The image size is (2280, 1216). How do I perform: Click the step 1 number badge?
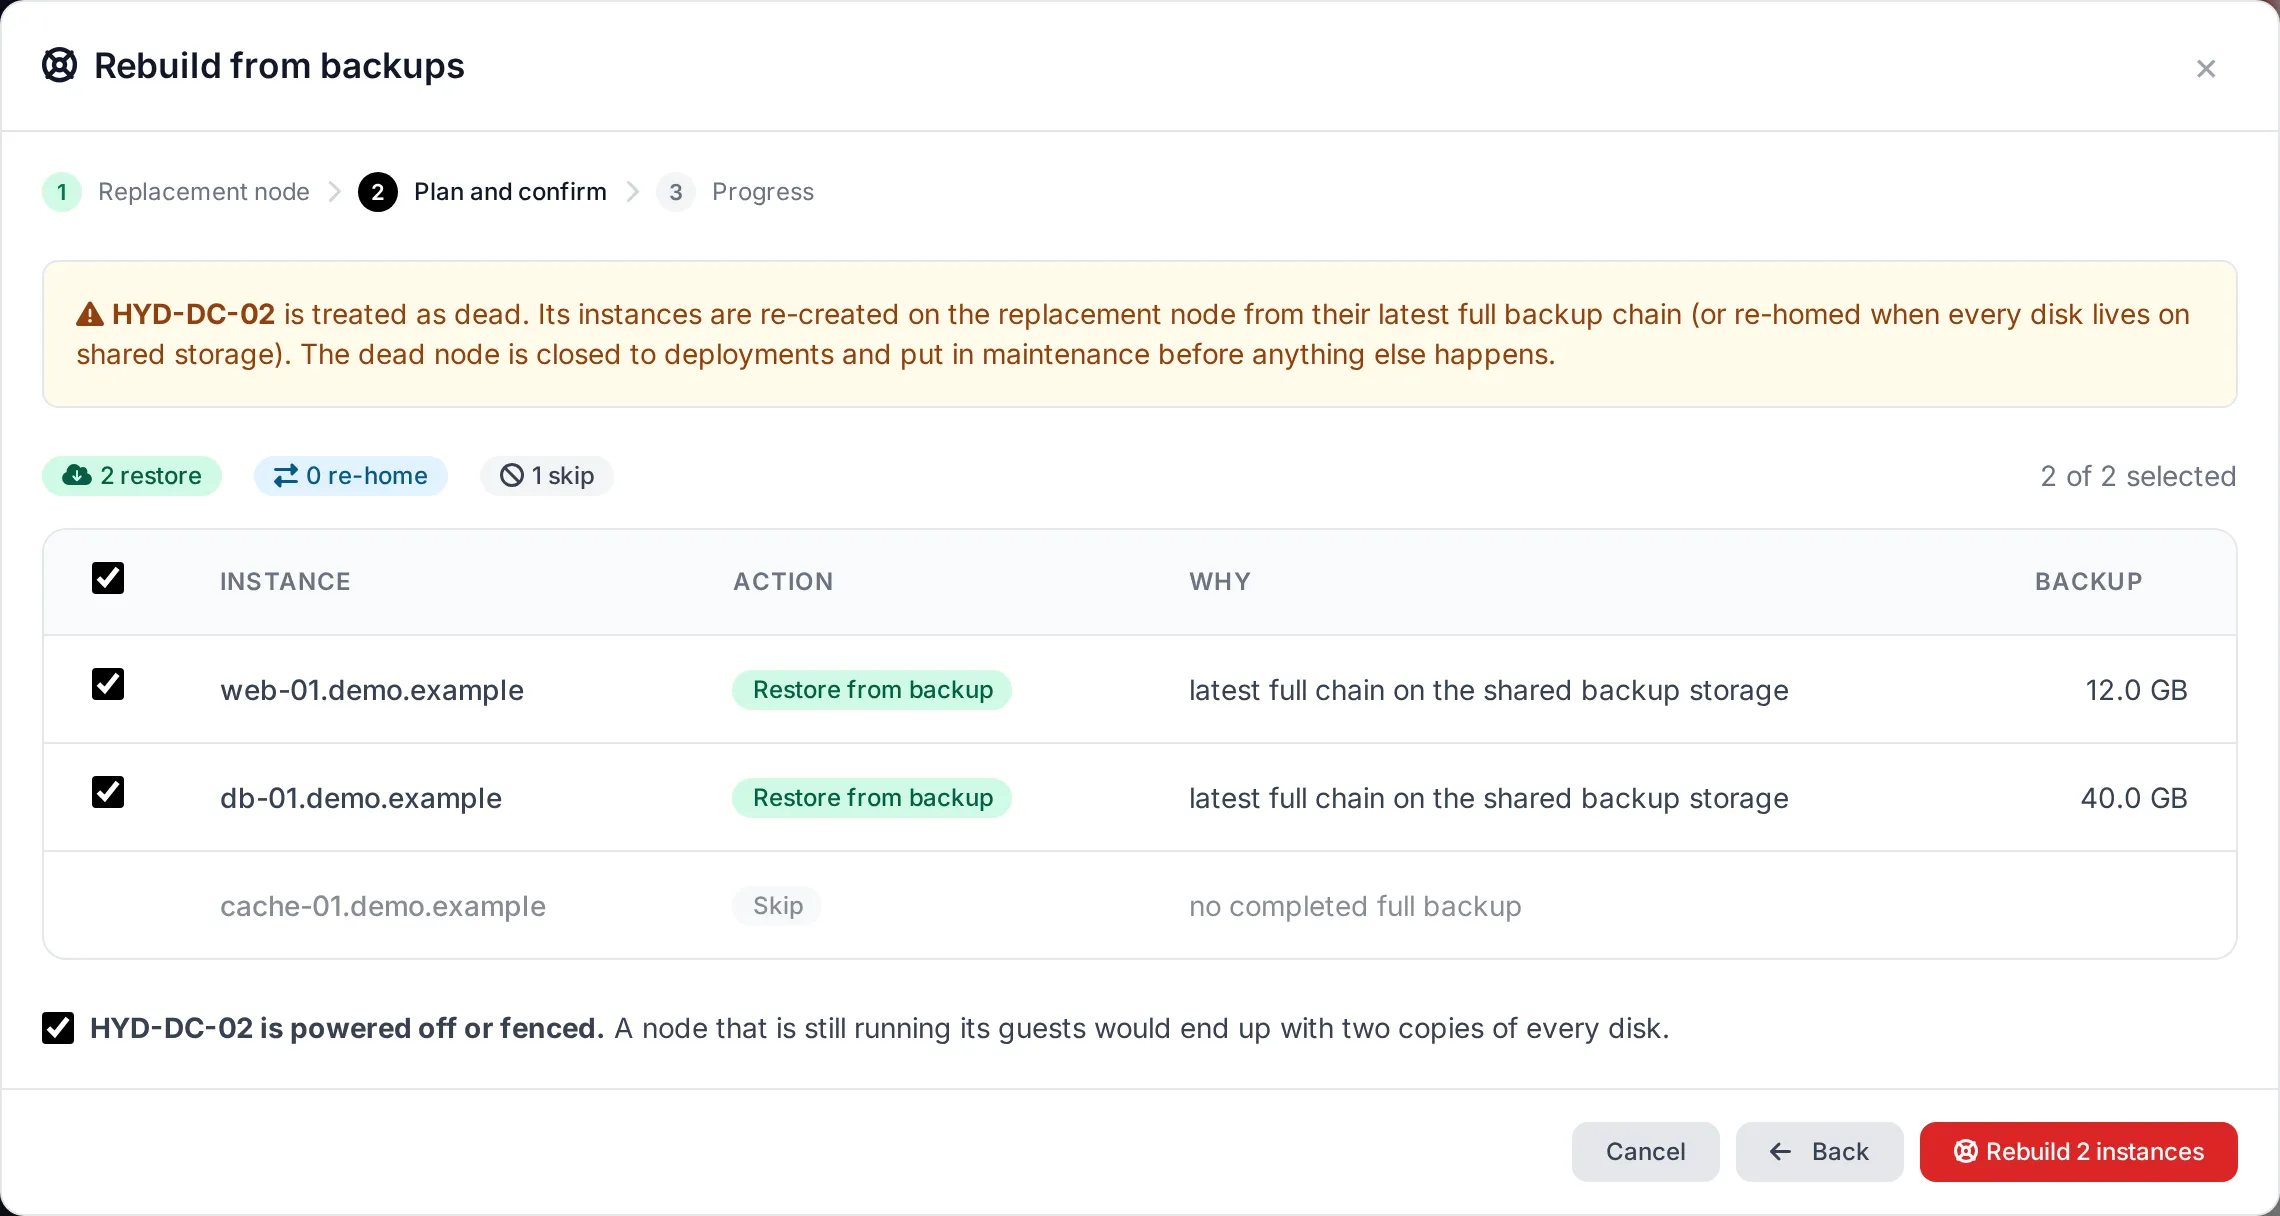pyautogui.click(x=62, y=192)
